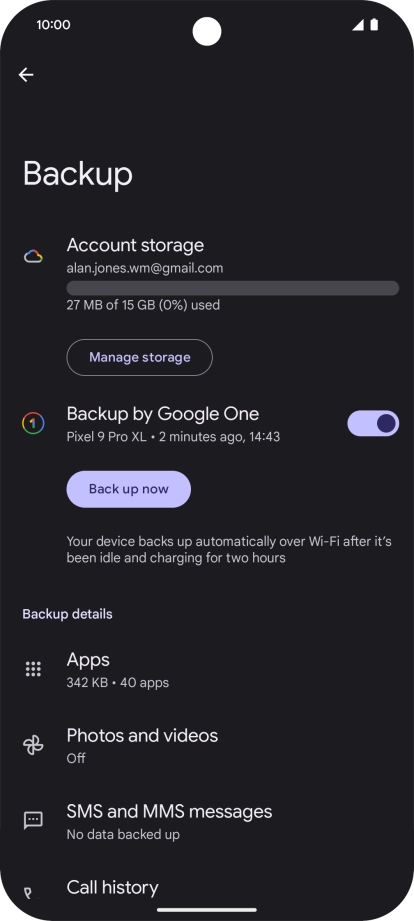This screenshot has height=921, width=414.
Task: Open SMS and MMS messages entry
Action: click(x=207, y=821)
